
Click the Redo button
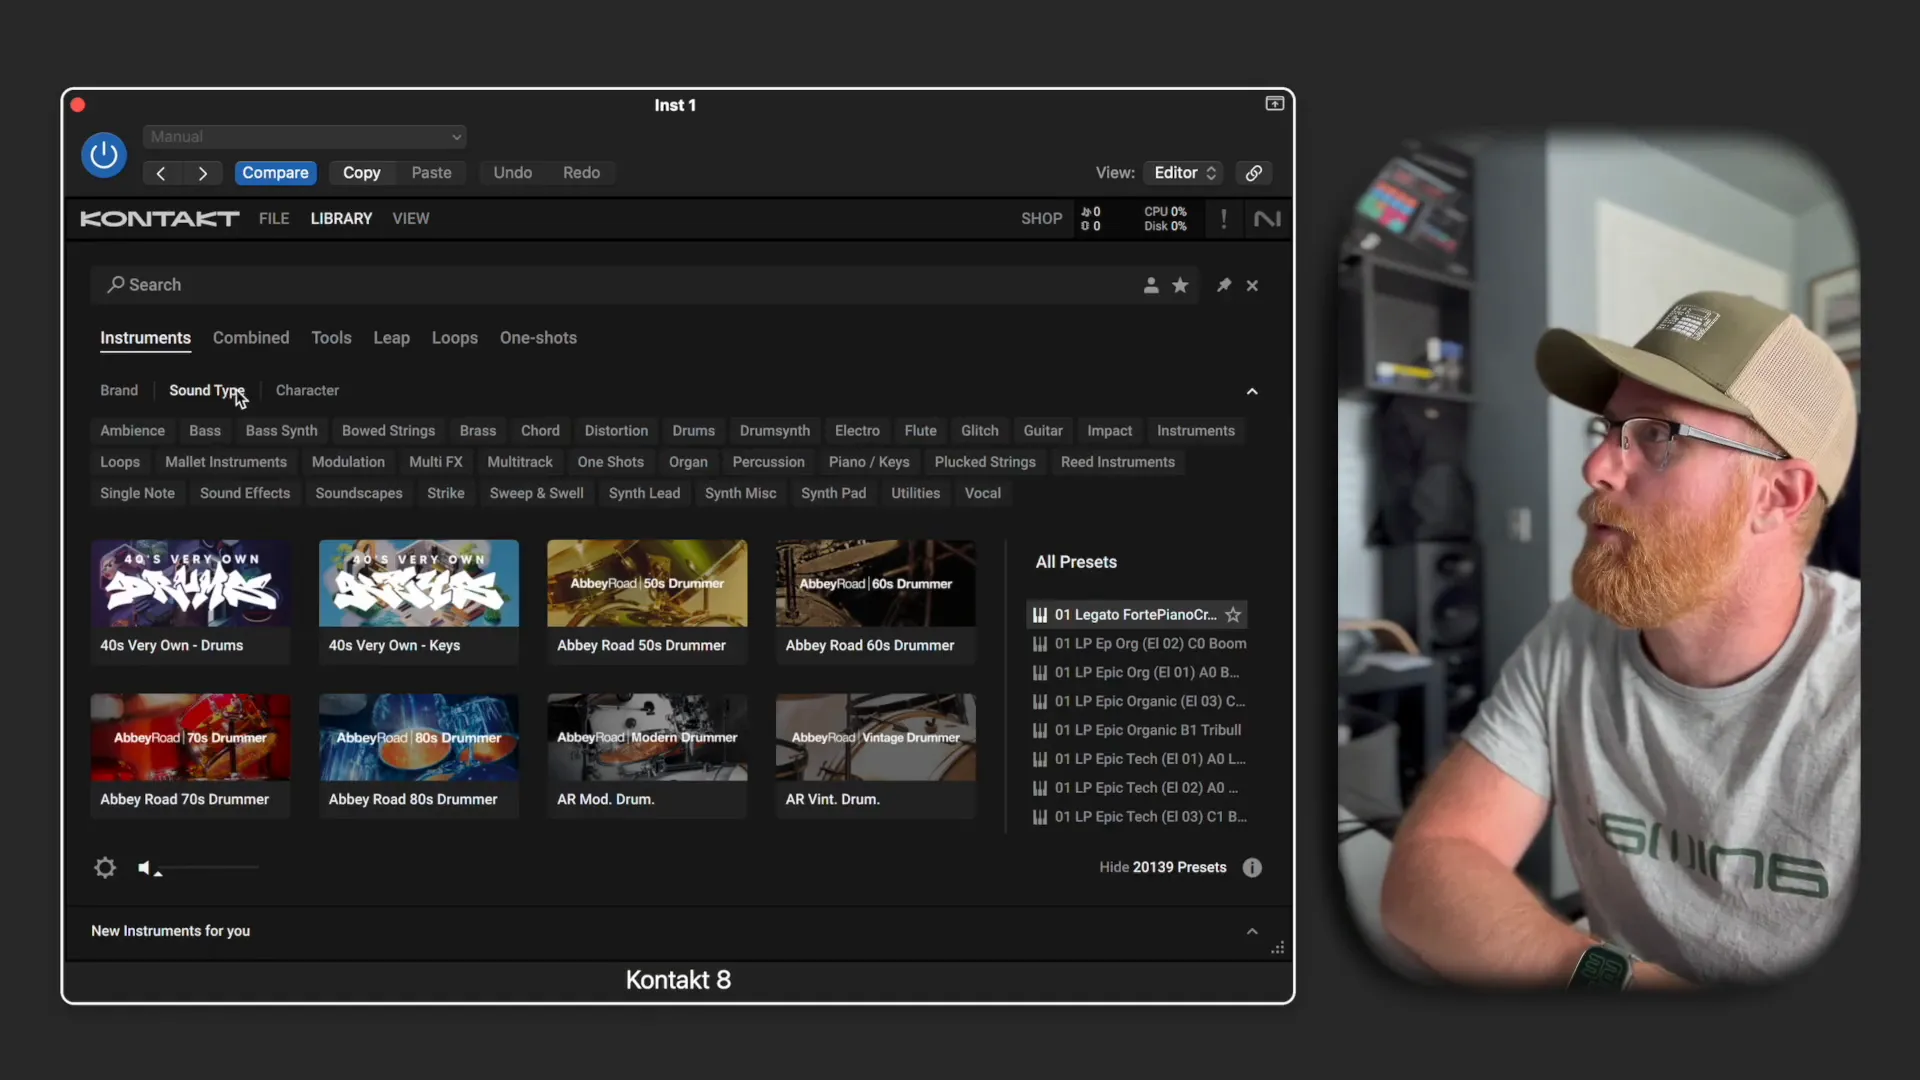pyautogui.click(x=581, y=173)
